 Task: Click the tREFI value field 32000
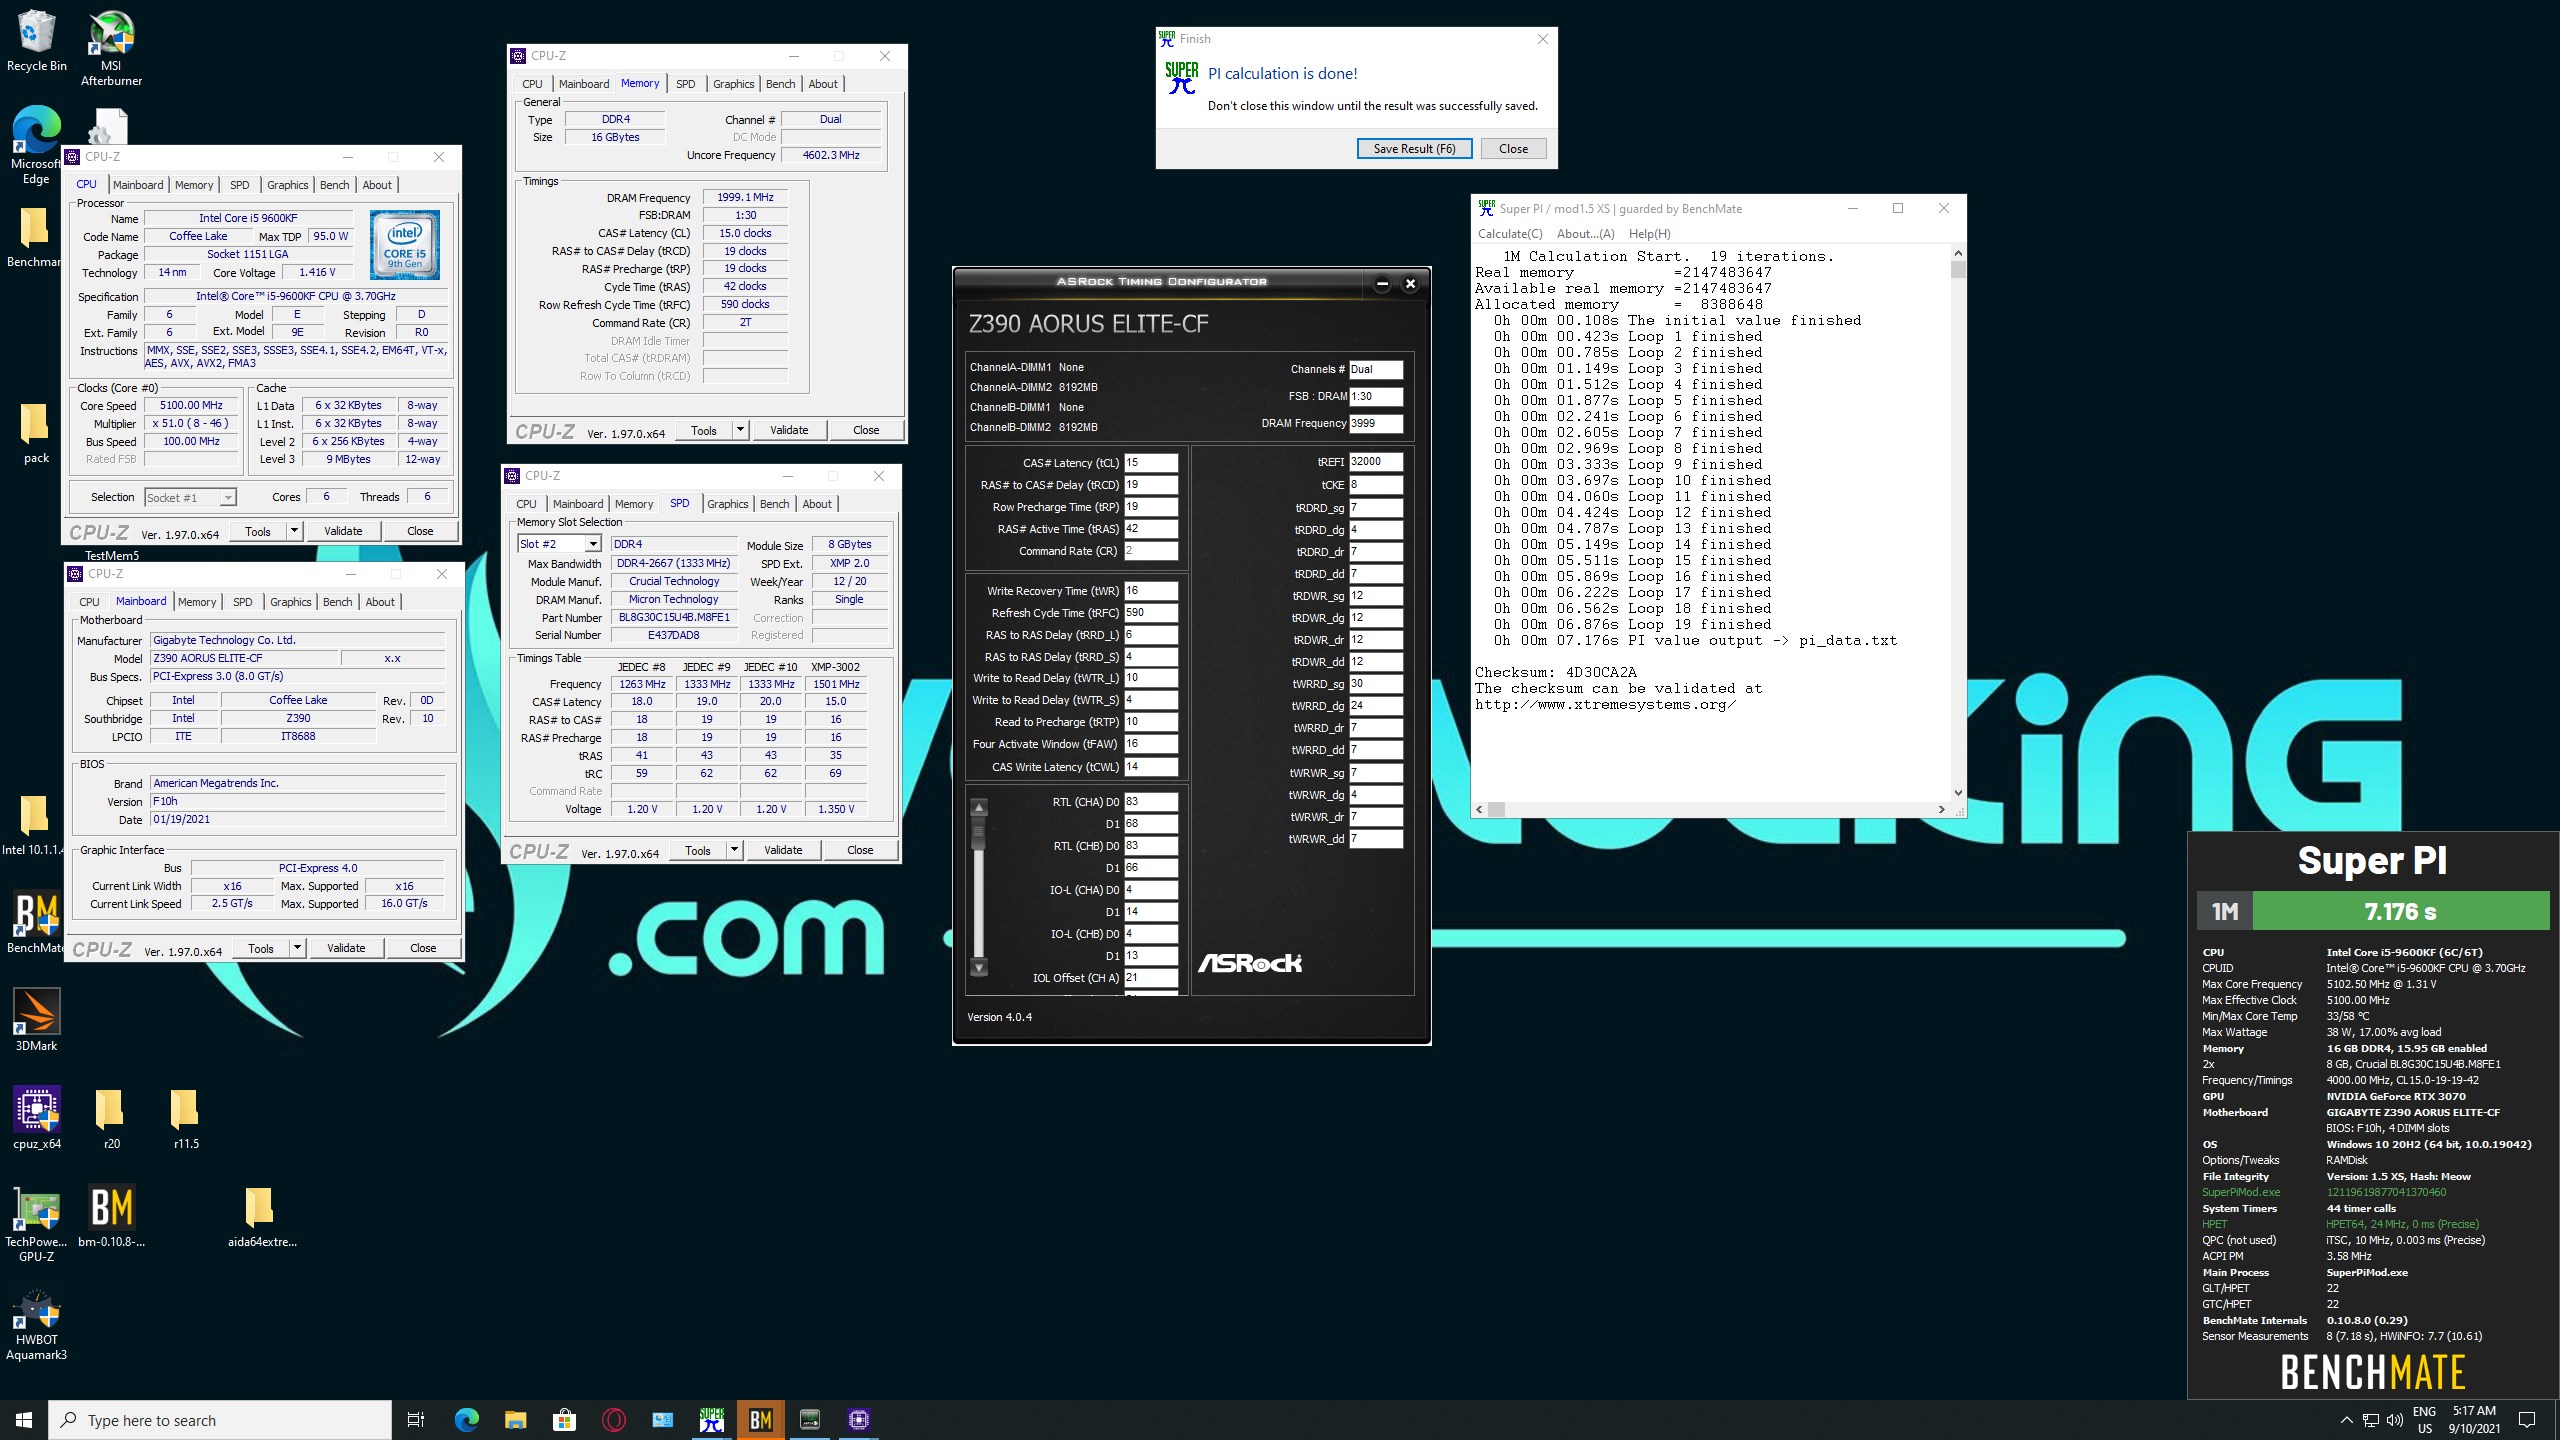1376,462
